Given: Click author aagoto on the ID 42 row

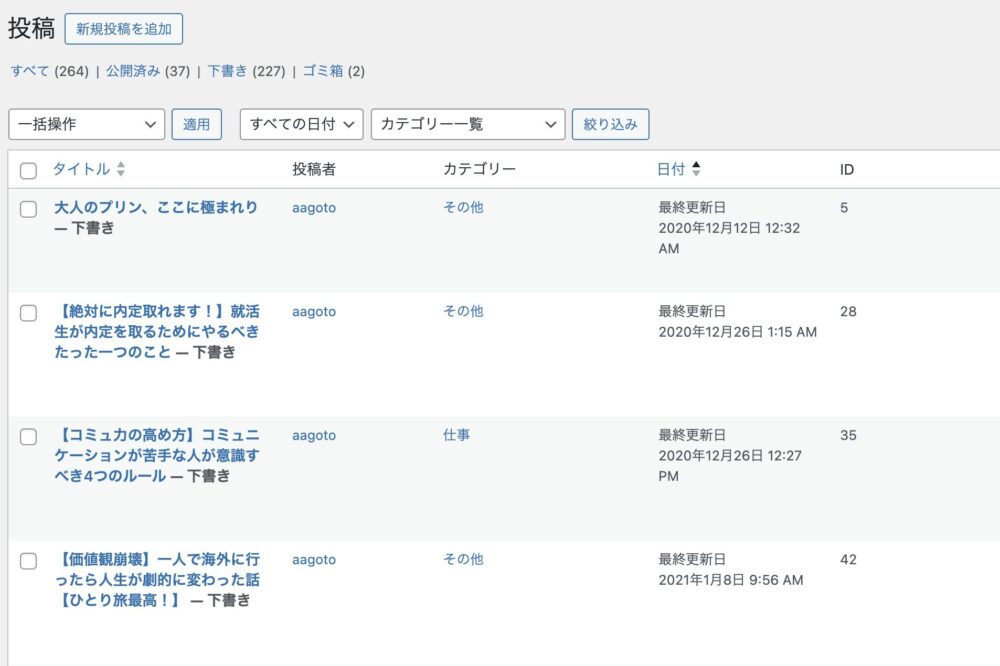Looking at the screenshot, I should tap(313, 560).
